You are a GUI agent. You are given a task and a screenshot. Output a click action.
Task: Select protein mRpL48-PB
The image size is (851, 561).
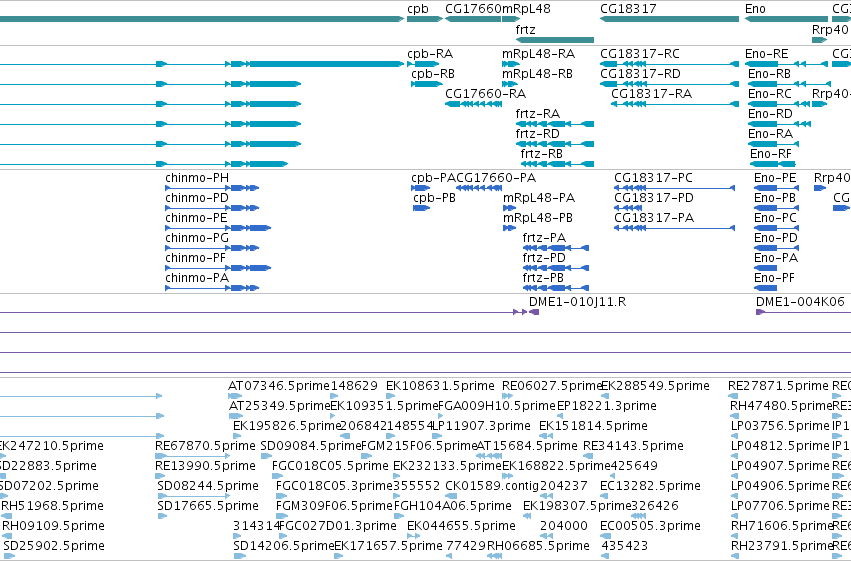point(509,228)
